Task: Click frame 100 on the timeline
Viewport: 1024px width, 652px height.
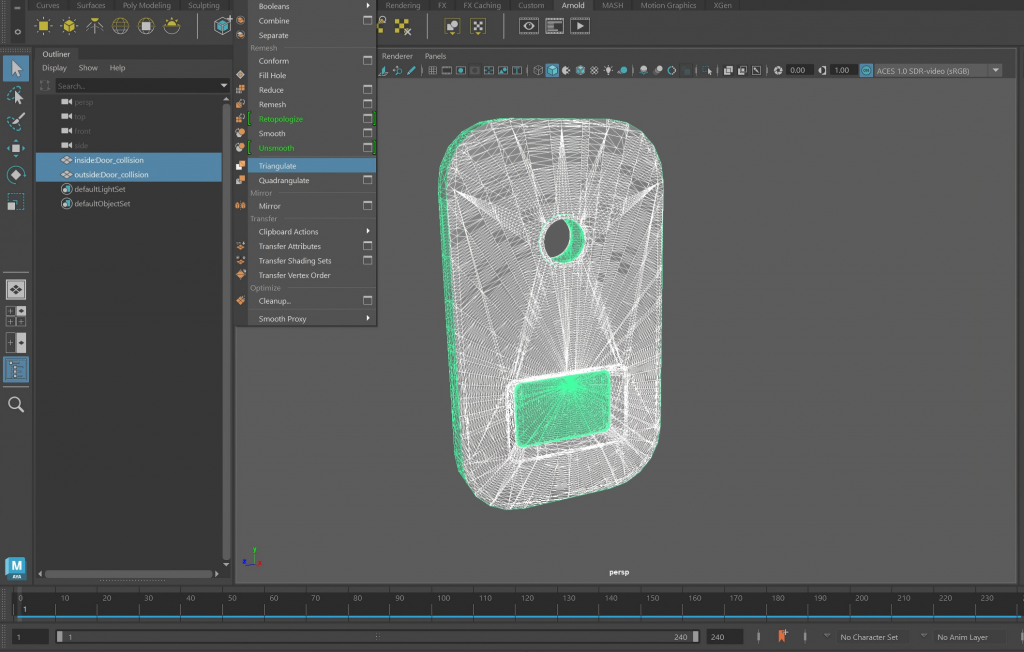Action: click(443, 598)
